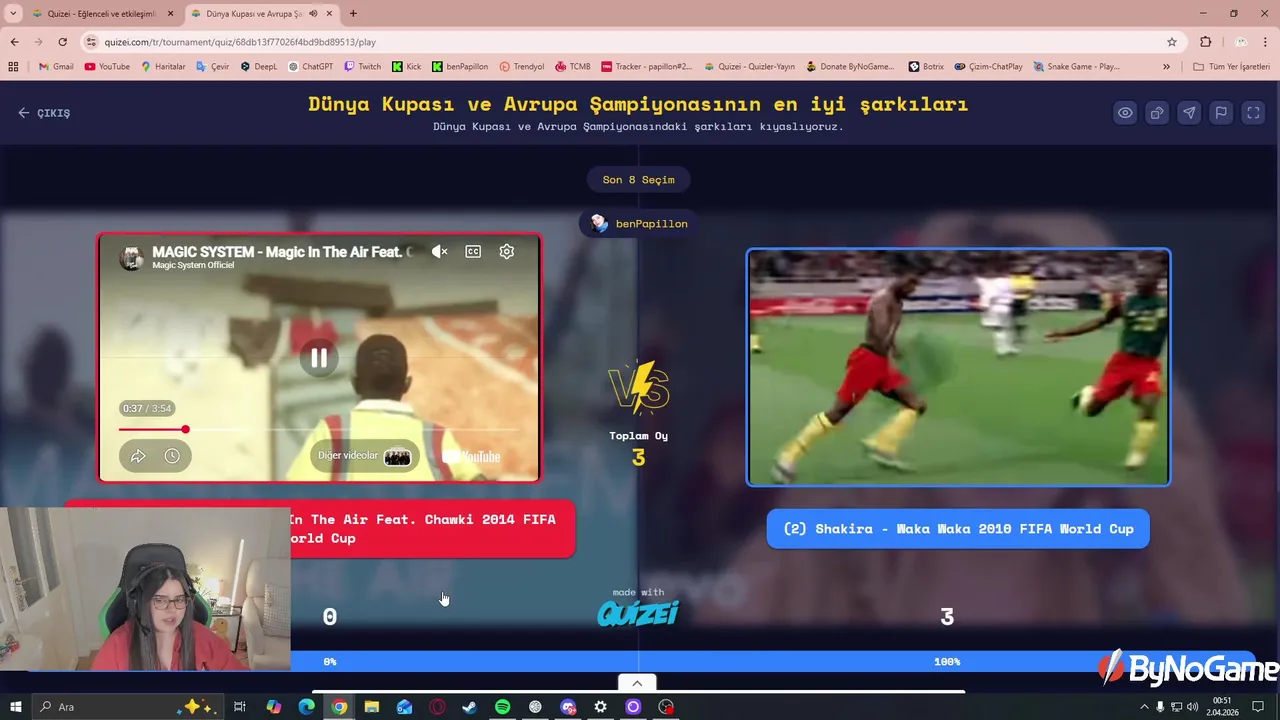Screen dimensions: 1280x720
Task: Mute the tab via its audio icon
Action: tap(313, 14)
